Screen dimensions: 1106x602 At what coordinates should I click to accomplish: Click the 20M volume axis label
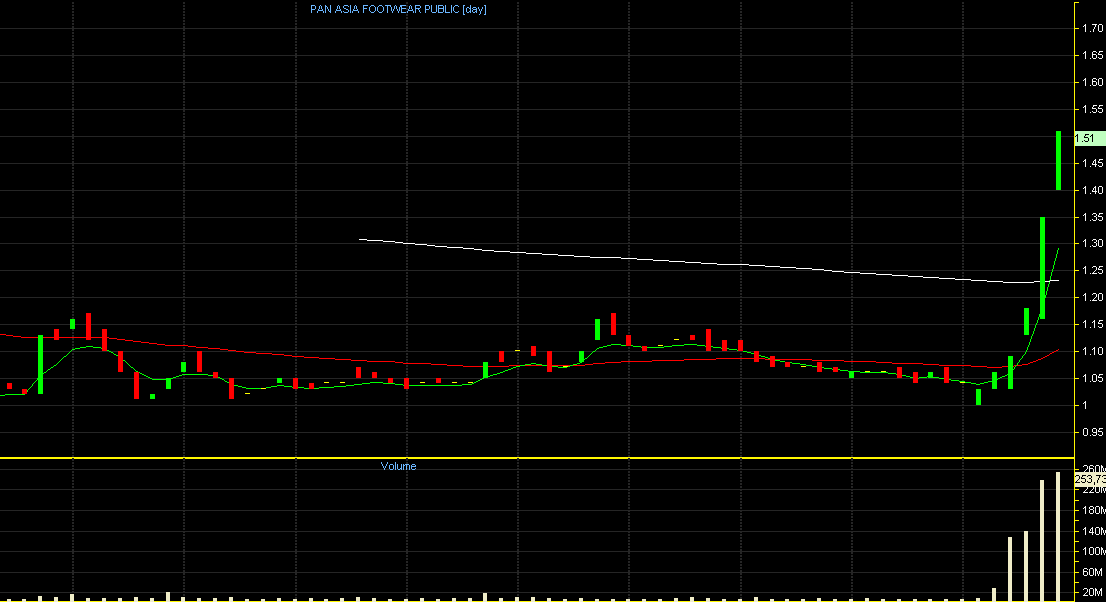[1093, 592]
